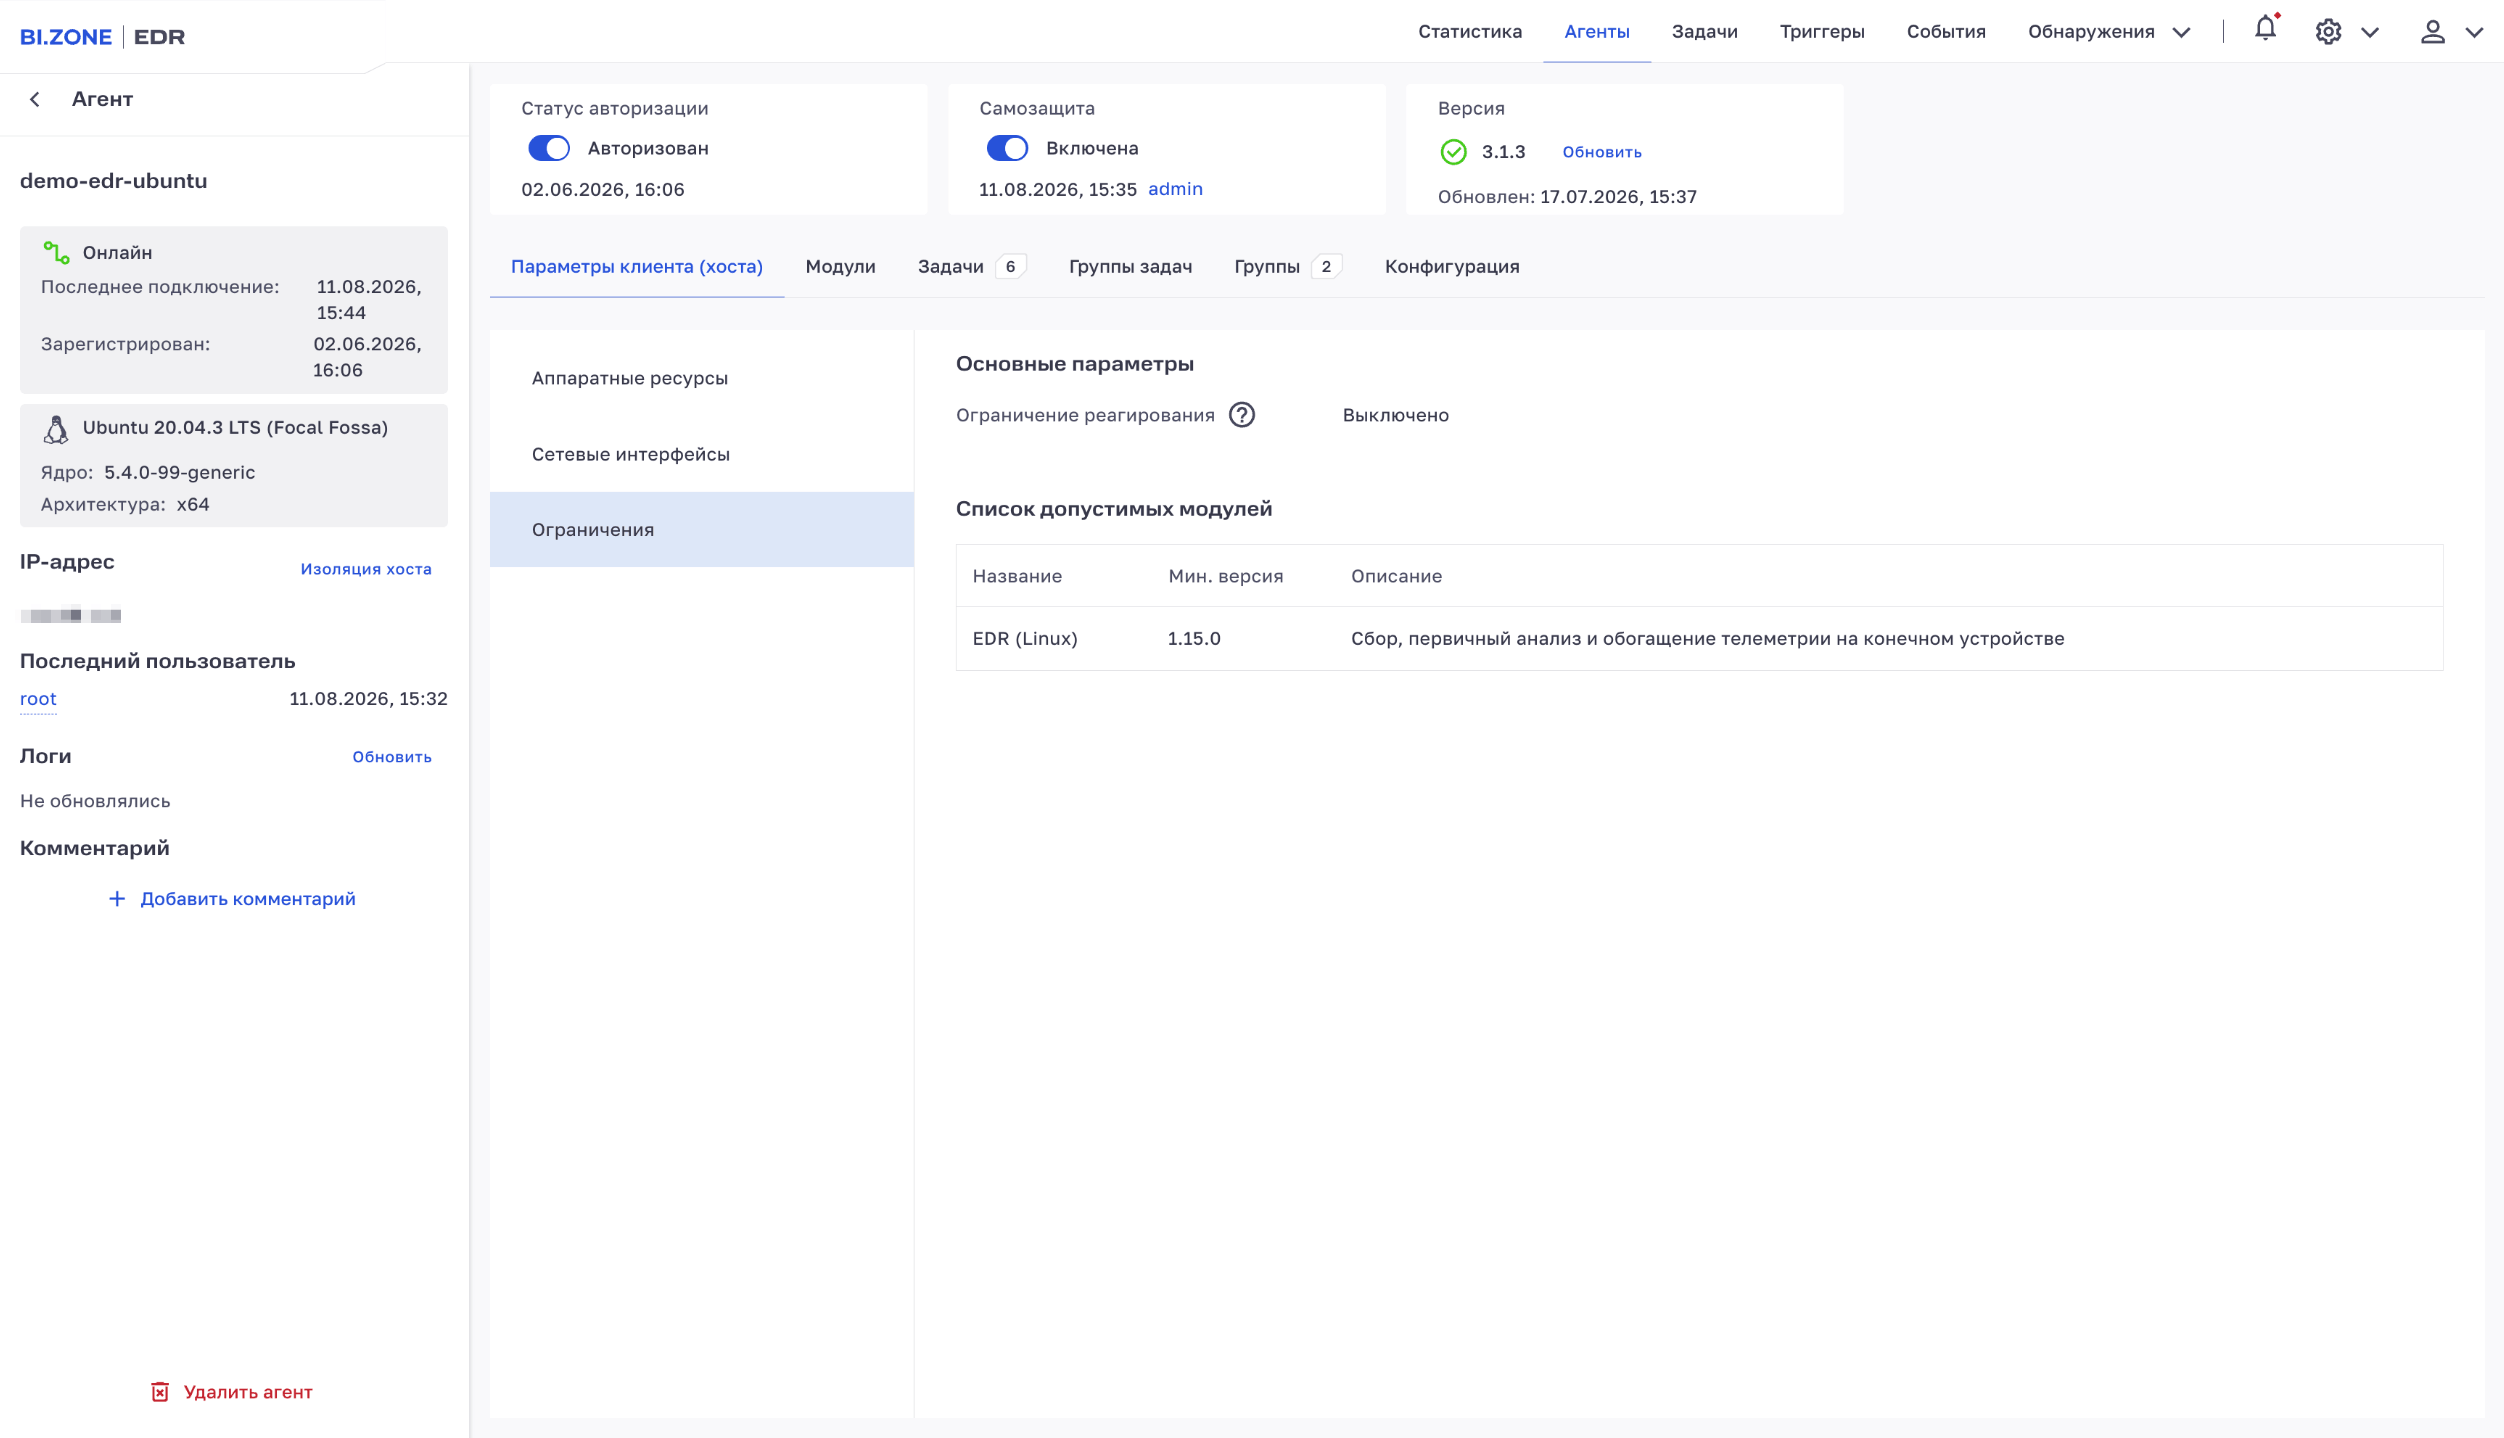
Task: Click Добавить комментарий button
Action: pos(232,899)
